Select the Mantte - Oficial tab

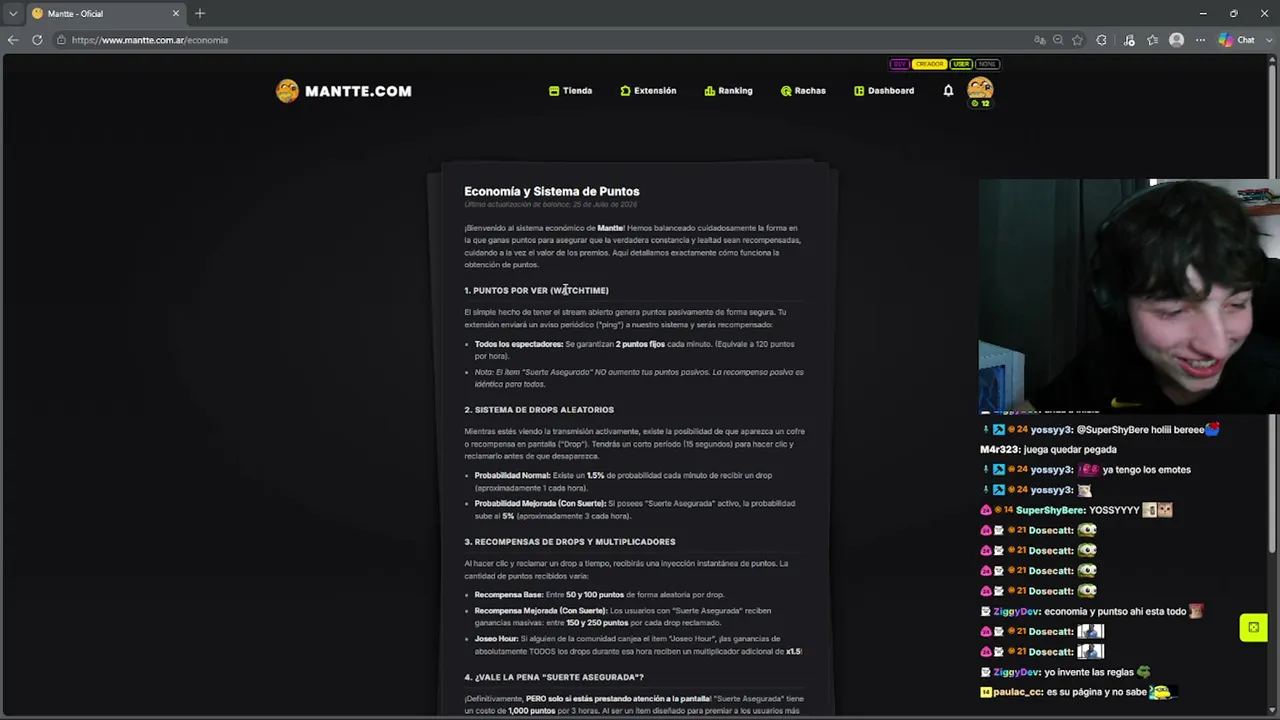(105, 13)
